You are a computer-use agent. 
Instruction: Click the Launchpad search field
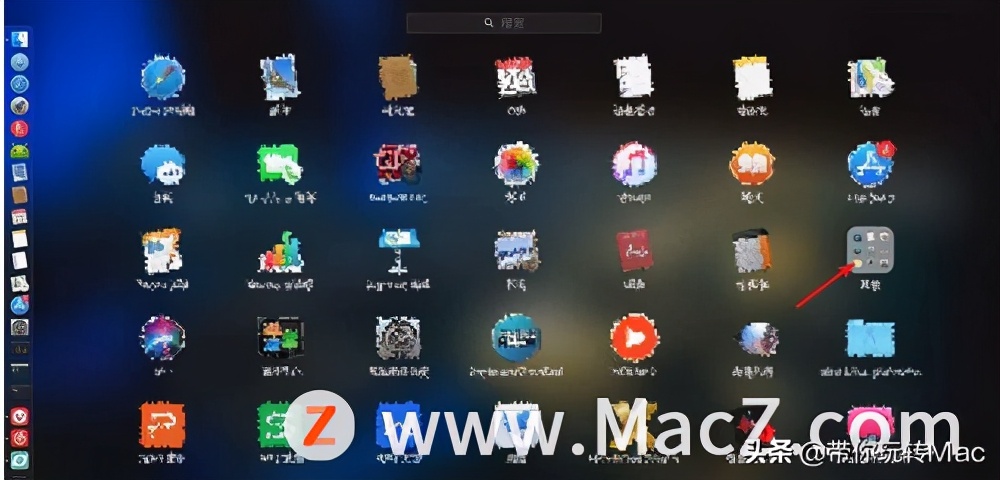[504, 23]
